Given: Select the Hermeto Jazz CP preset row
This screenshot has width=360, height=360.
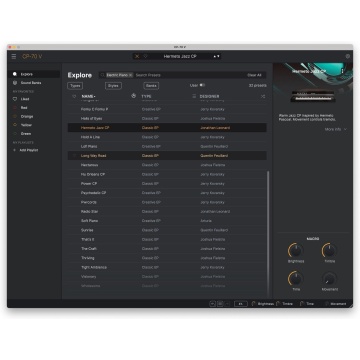Looking at the screenshot, I should tap(167, 128).
